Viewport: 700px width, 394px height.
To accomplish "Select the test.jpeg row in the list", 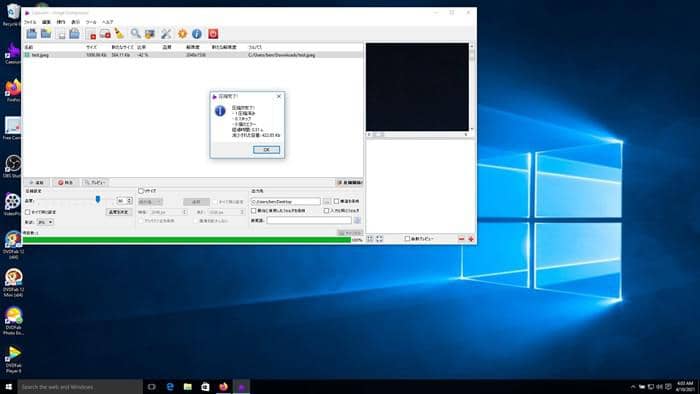I will tap(192, 55).
